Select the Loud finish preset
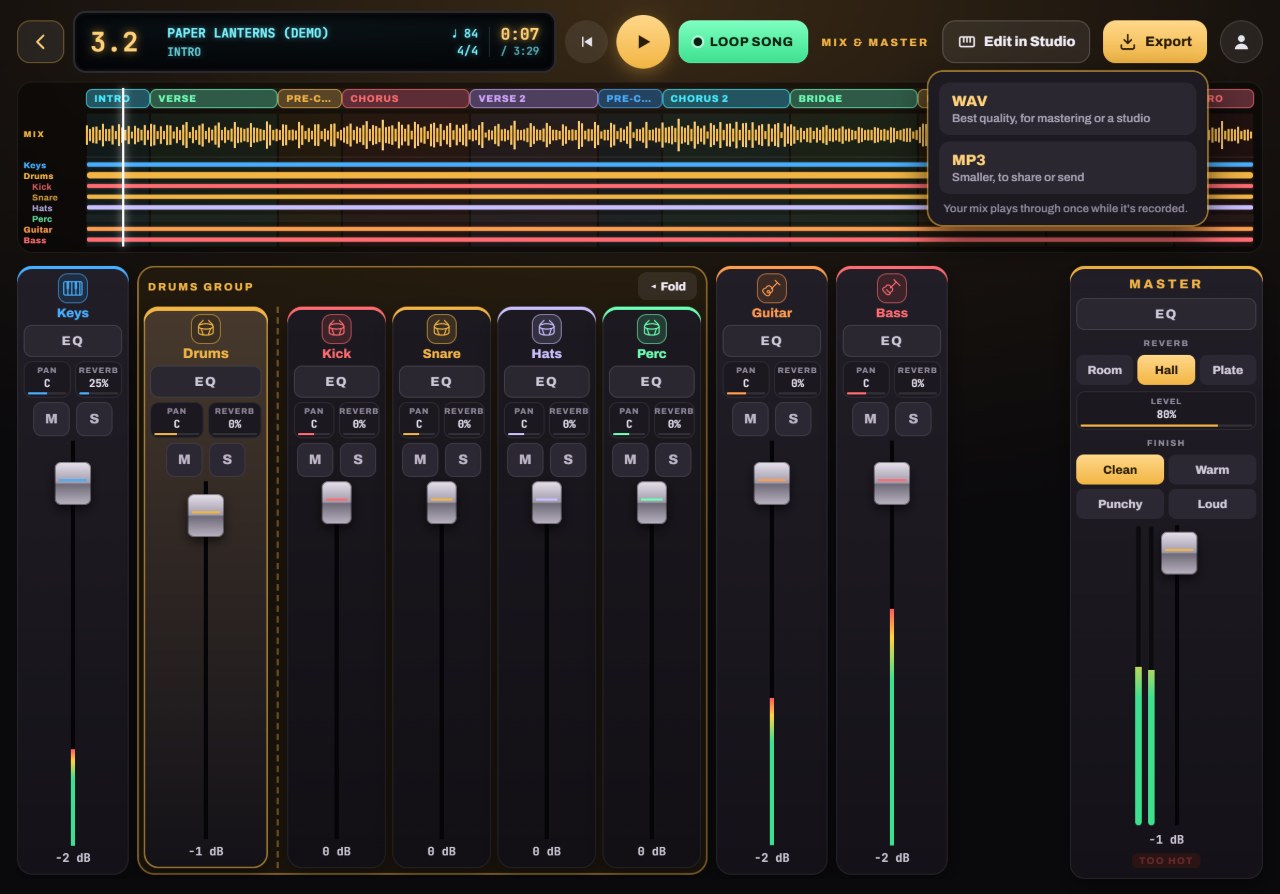The width and height of the screenshot is (1280, 894). (x=1212, y=504)
